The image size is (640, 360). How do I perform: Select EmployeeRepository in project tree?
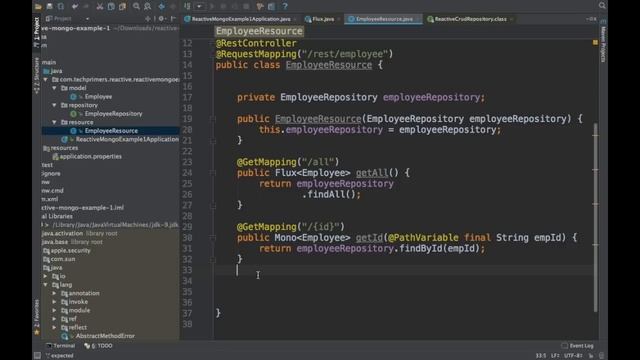pyautogui.click(x=113, y=114)
